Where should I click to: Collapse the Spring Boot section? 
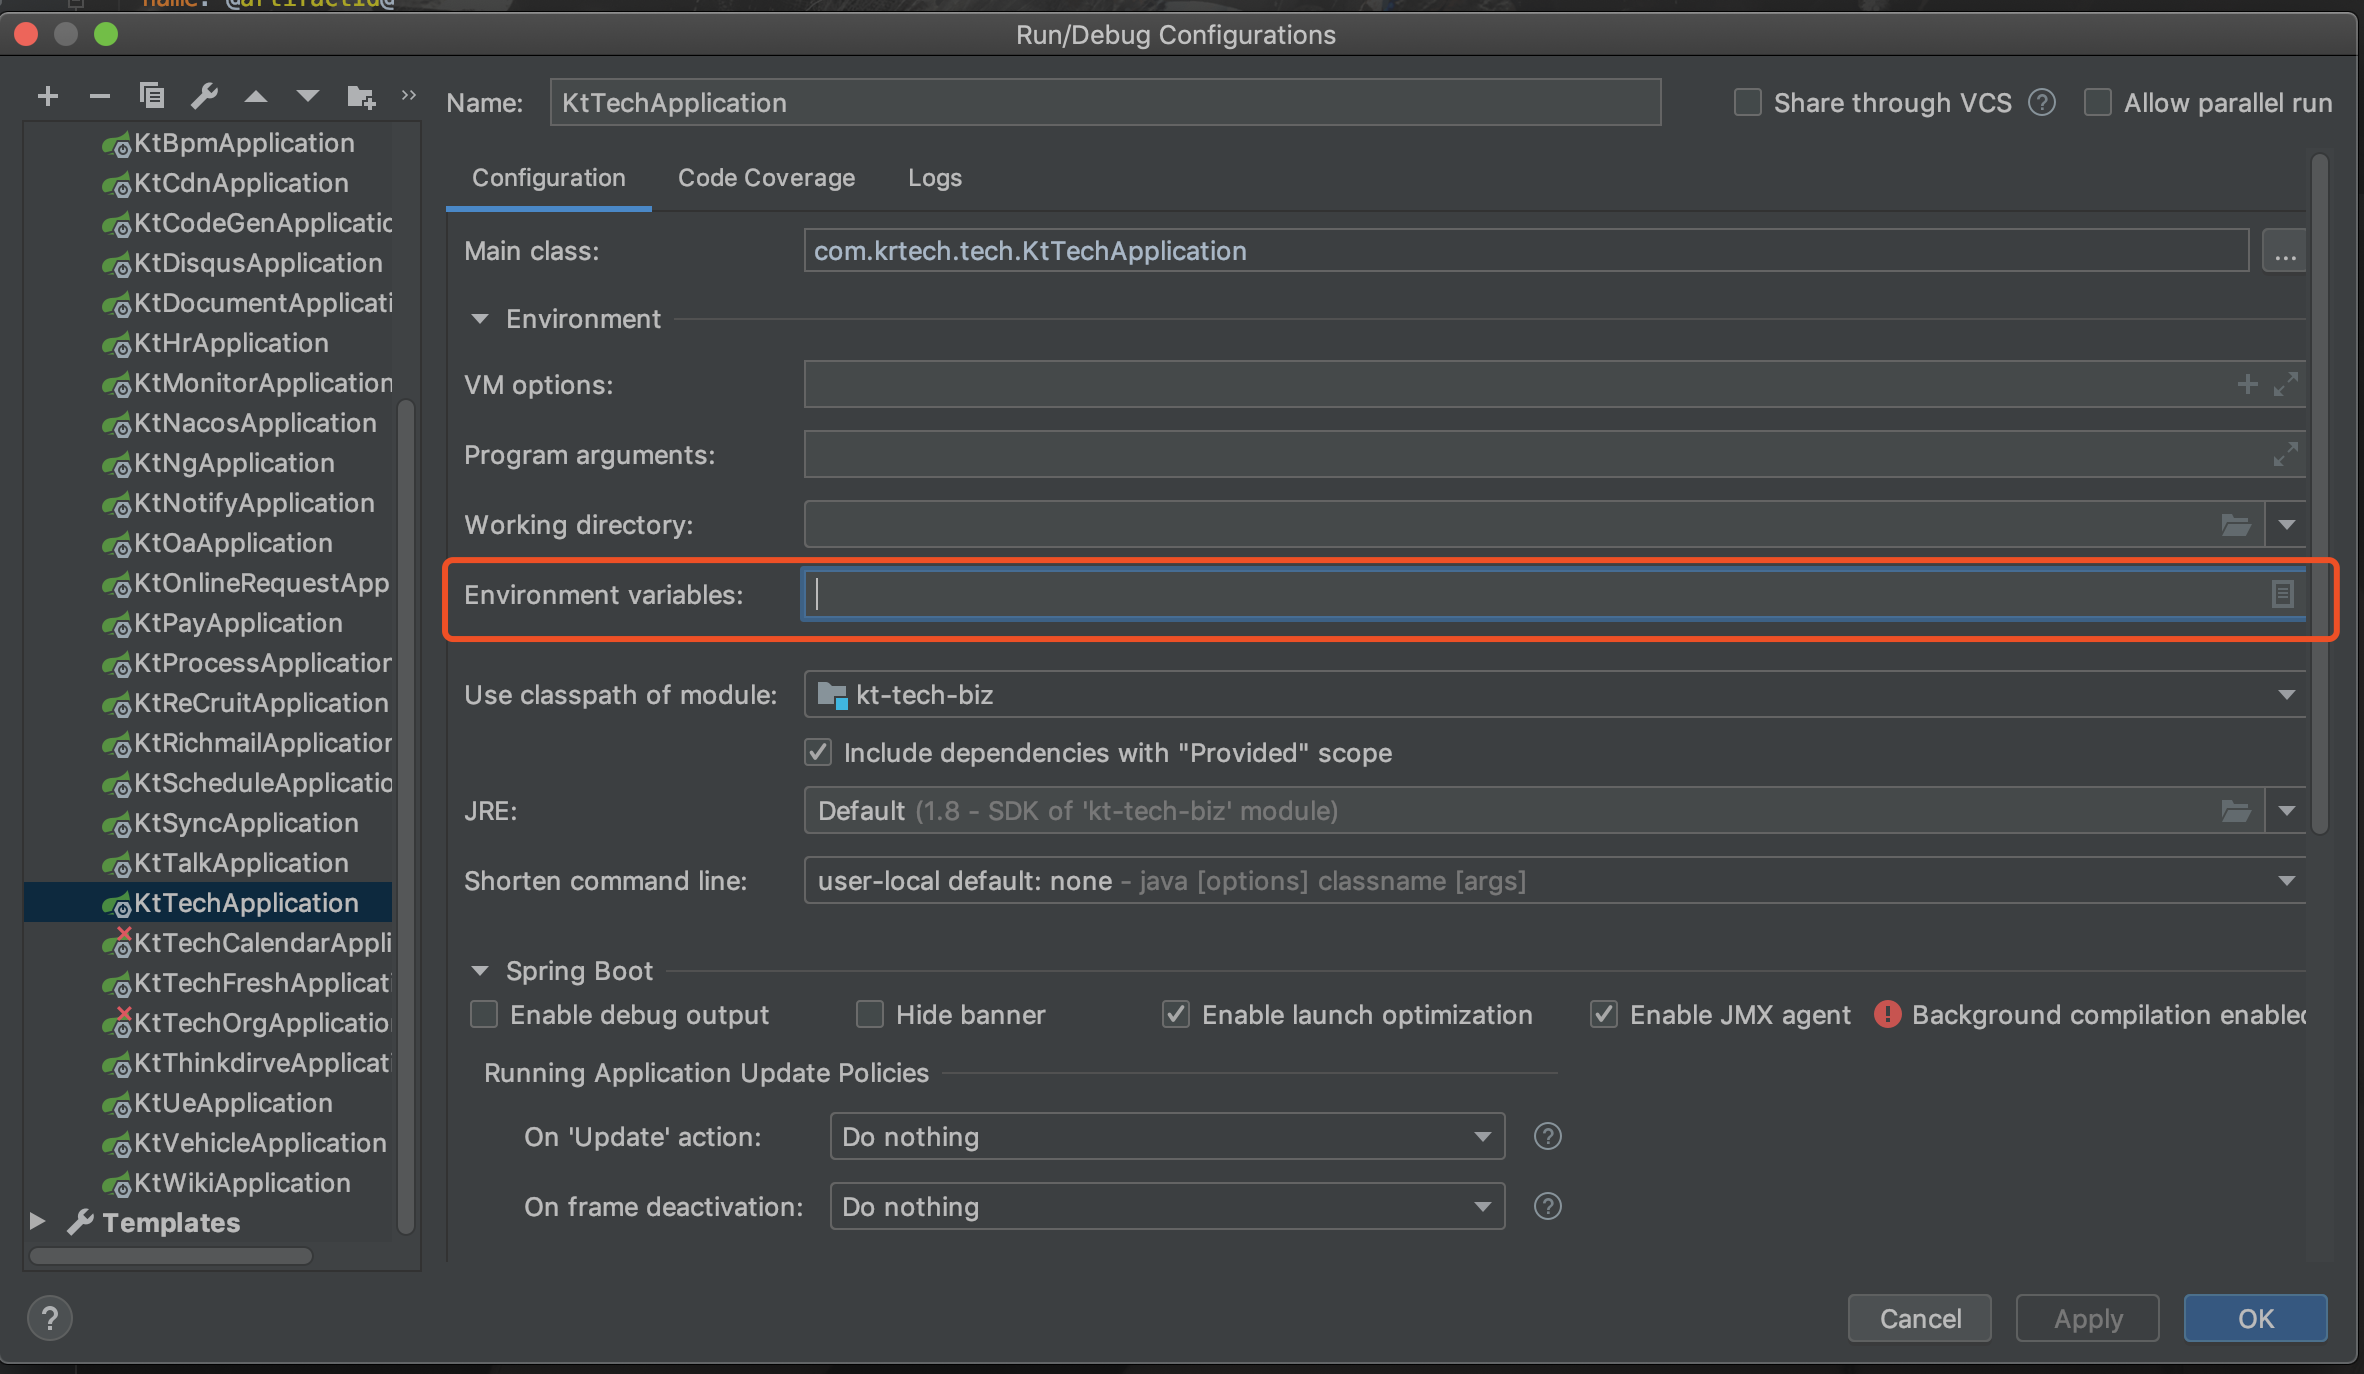click(x=480, y=971)
